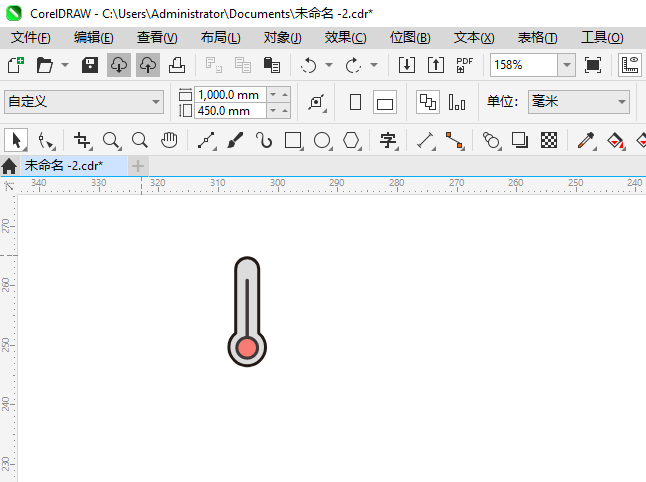The height and width of the screenshot is (482, 646).
Task: Redo the last action
Action: (x=353, y=65)
